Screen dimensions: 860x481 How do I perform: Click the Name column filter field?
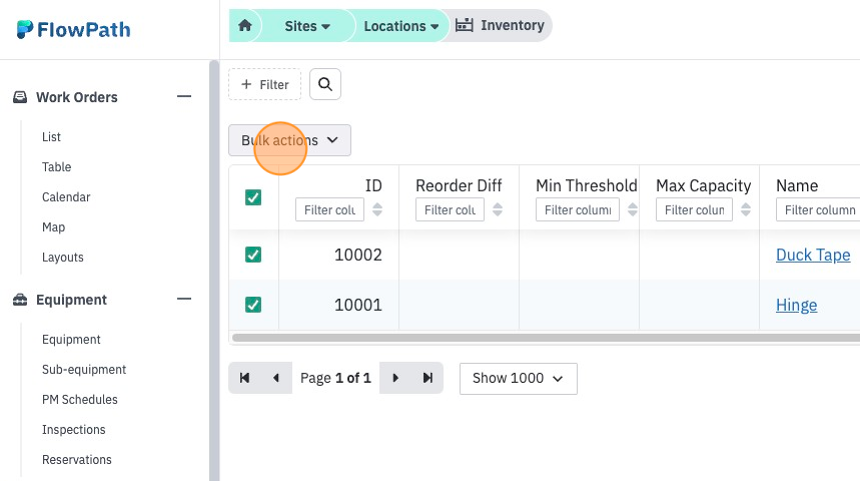[818, 210]
